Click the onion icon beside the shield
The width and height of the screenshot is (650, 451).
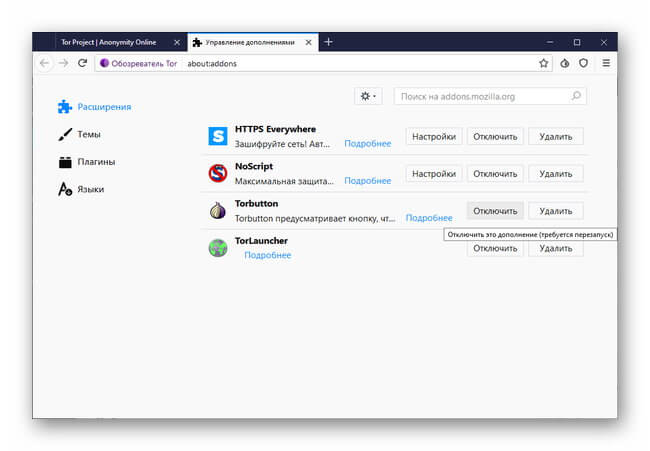tap(565, 63)
